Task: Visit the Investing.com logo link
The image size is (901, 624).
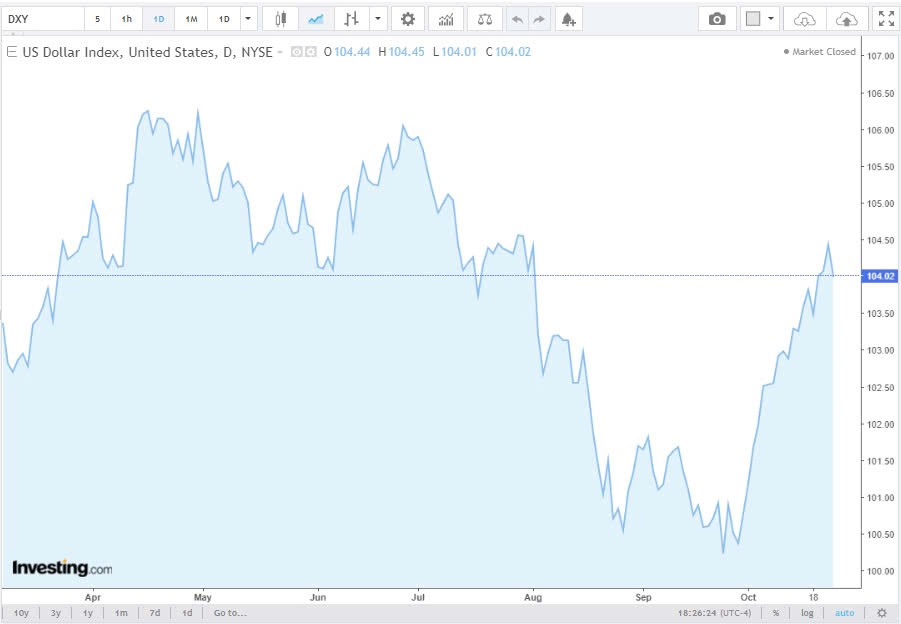Action: (60, 567)
